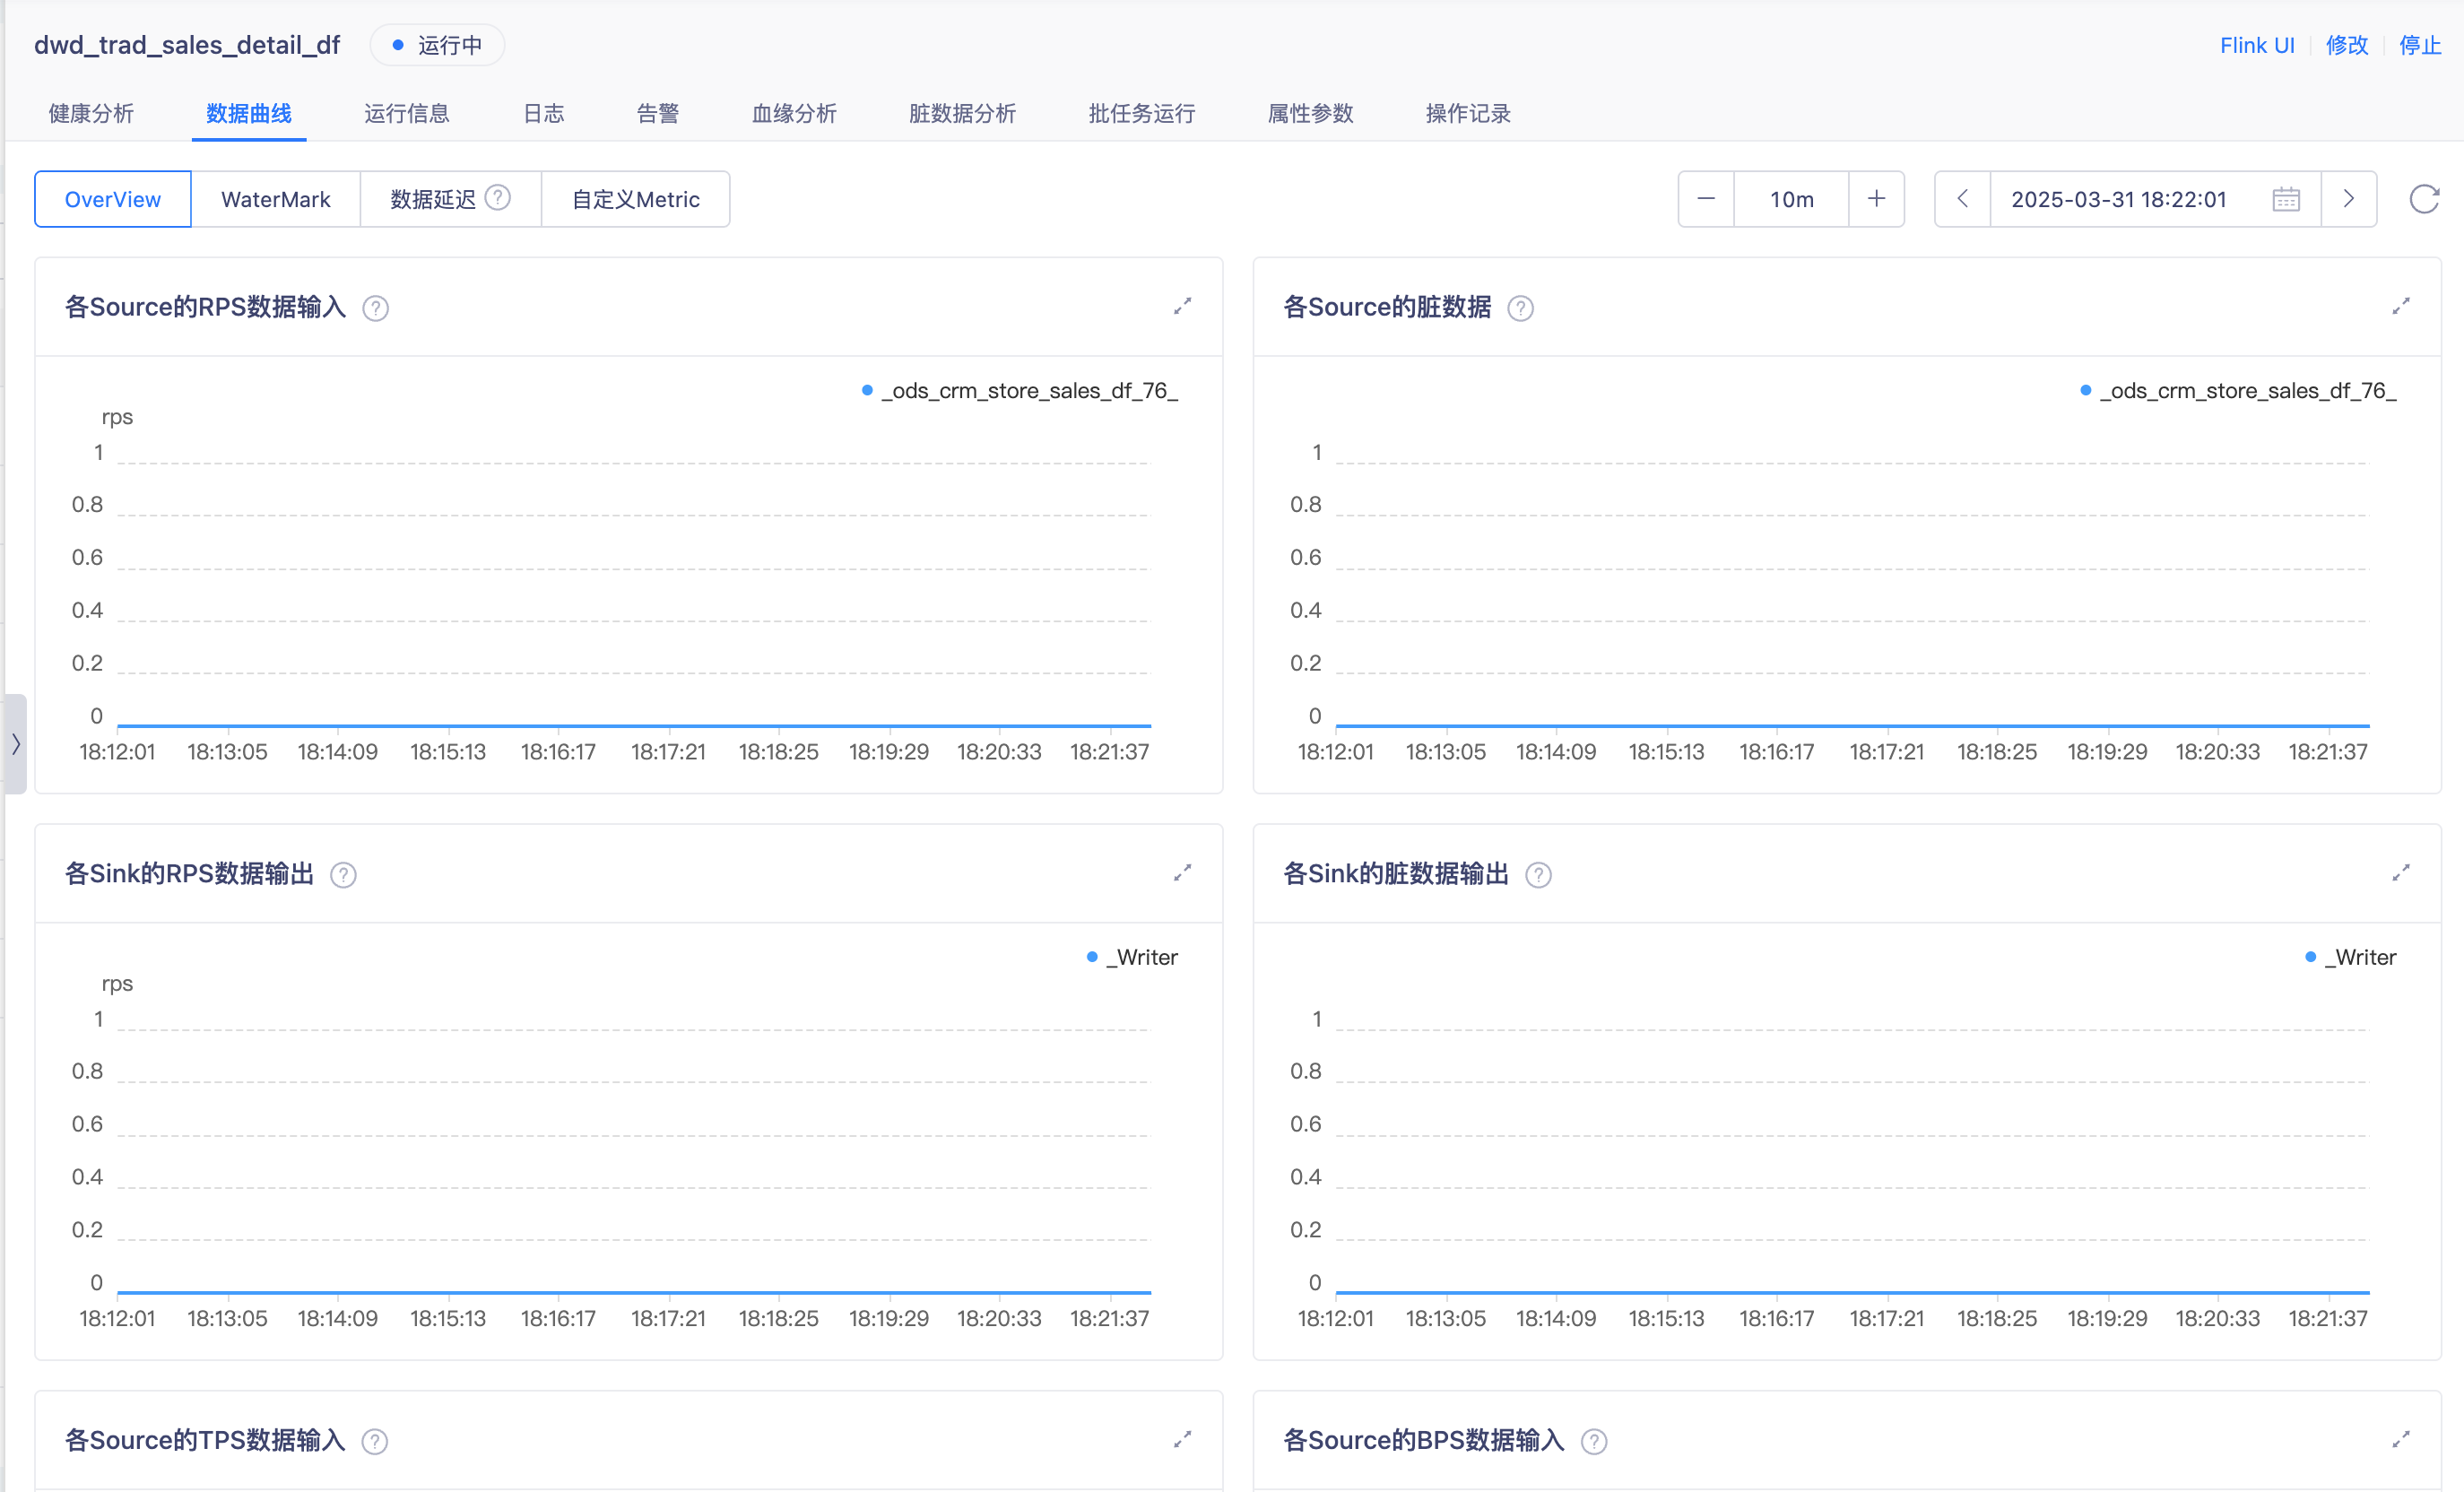2464x1492 pixels.
Task: Open the 健康分析 tab
Action: (91, 113)
